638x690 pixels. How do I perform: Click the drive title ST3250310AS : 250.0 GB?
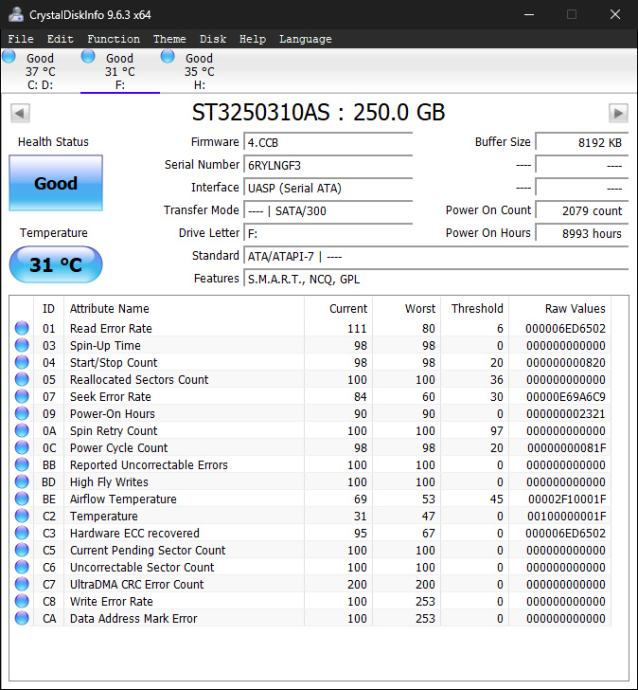point(319,112)
